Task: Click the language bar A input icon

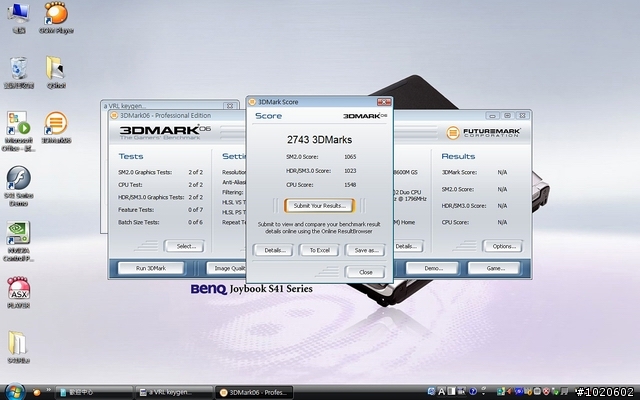Action: pos(441,392)
